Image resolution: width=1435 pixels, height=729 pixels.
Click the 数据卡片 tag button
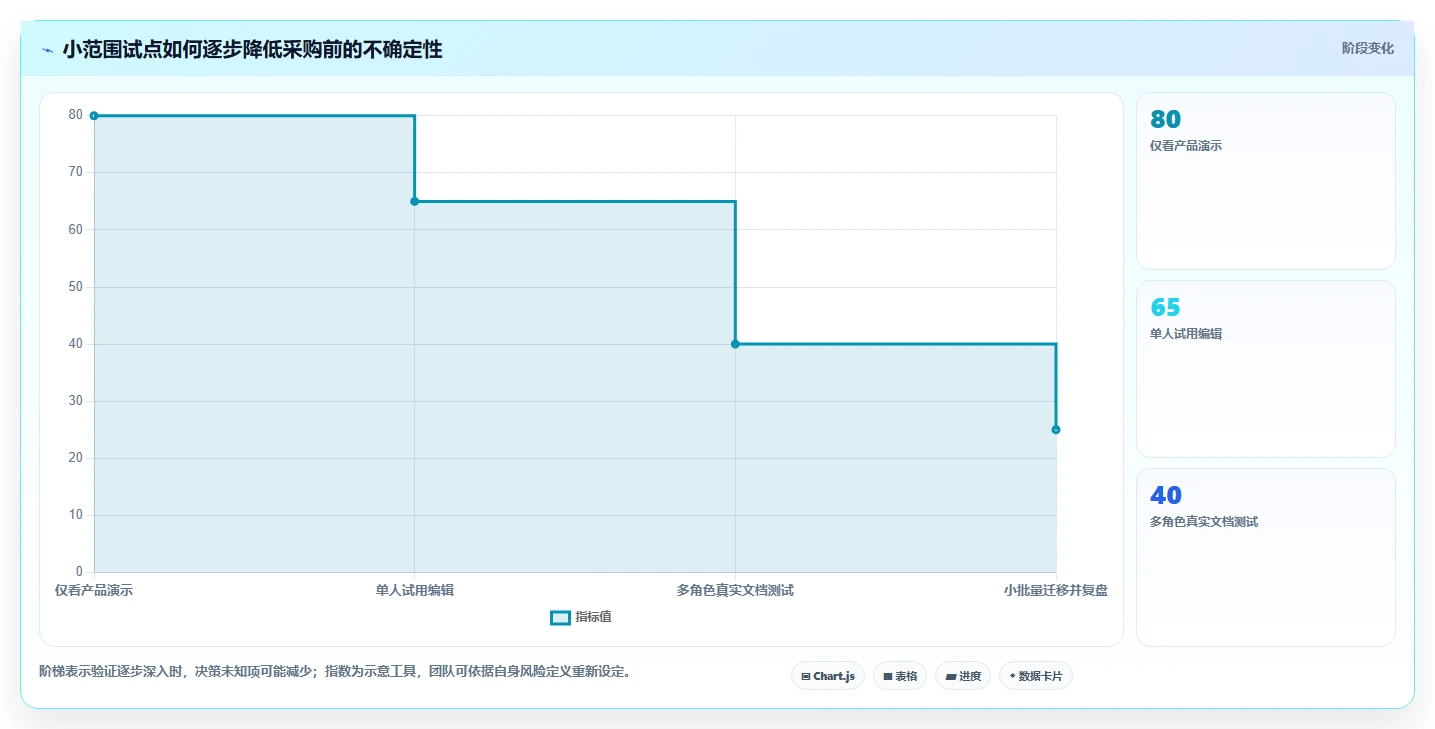1035,676
